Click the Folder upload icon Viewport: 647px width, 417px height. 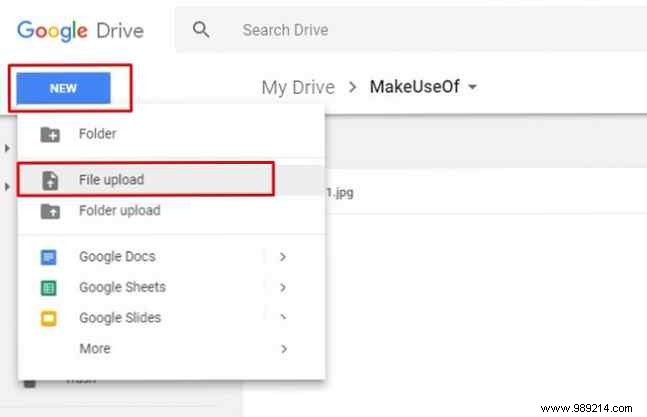pos(50,211)
